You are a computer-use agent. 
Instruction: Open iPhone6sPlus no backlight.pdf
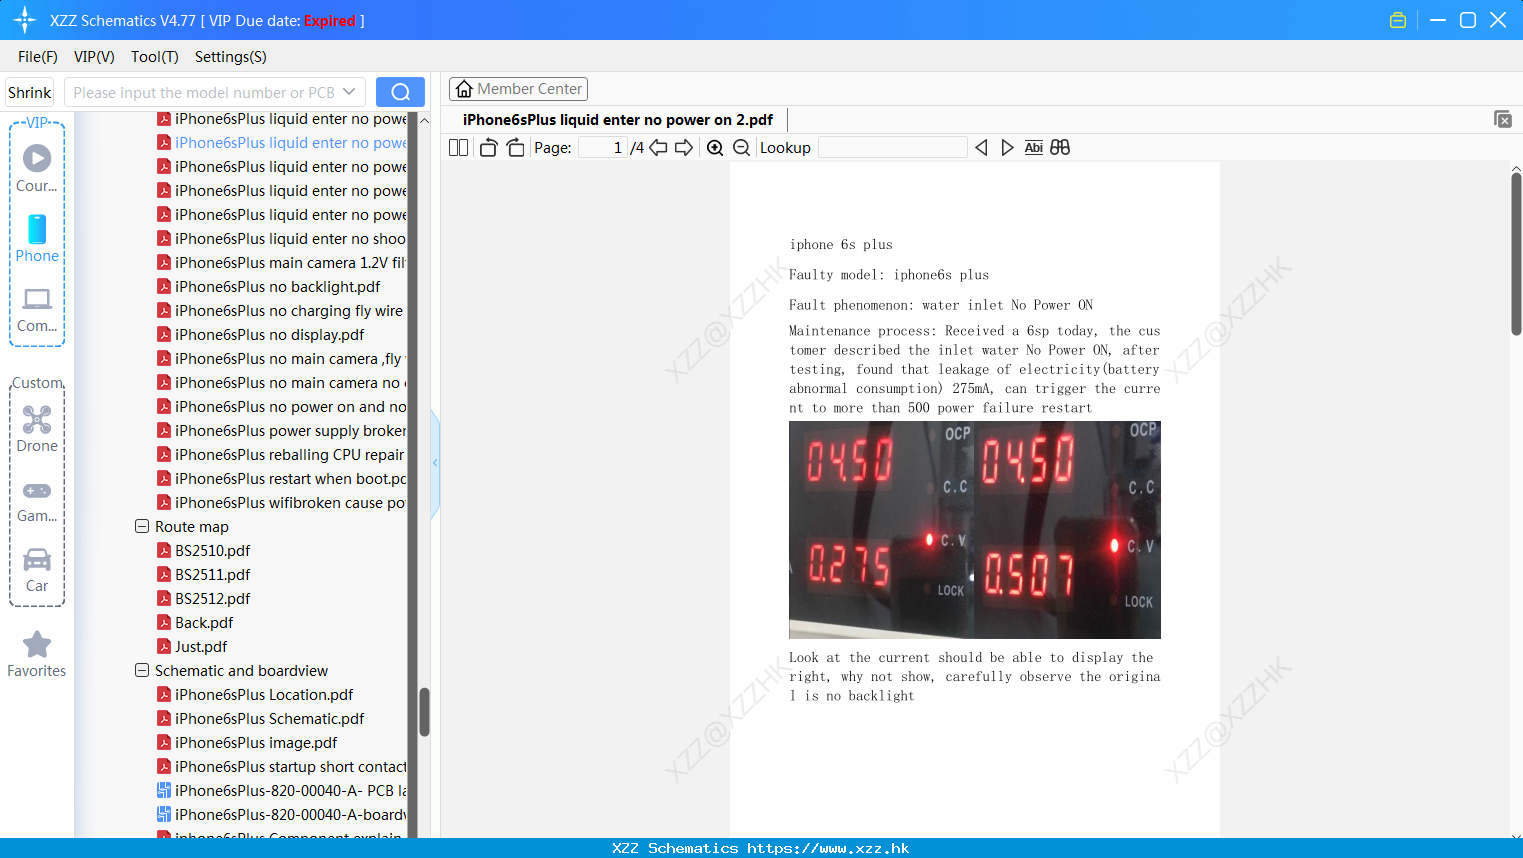click(277, 287)
